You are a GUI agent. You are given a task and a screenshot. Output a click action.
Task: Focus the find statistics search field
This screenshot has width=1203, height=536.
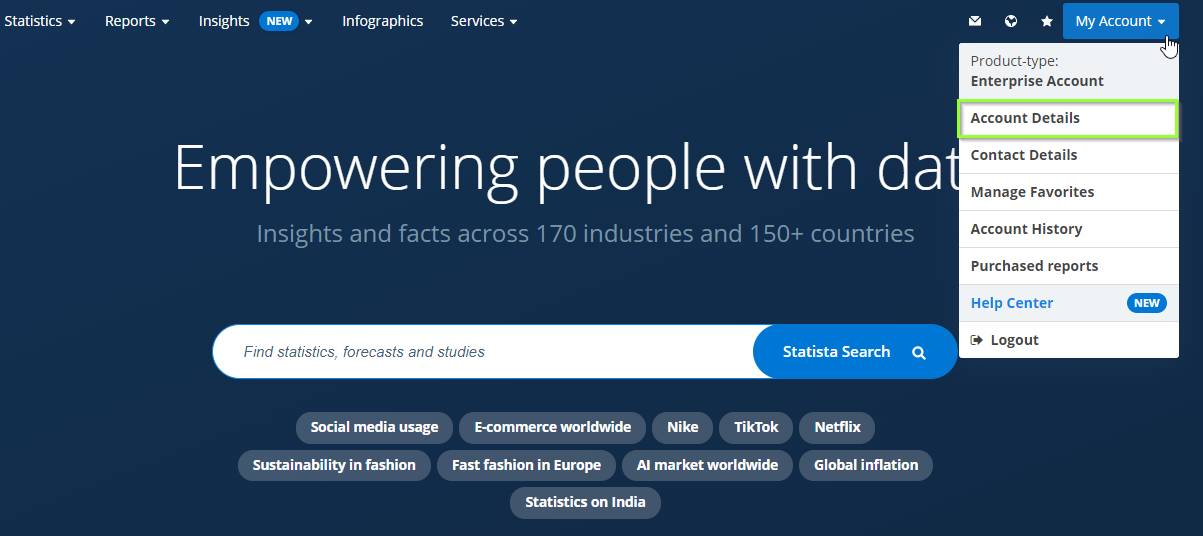click(483, 352)
